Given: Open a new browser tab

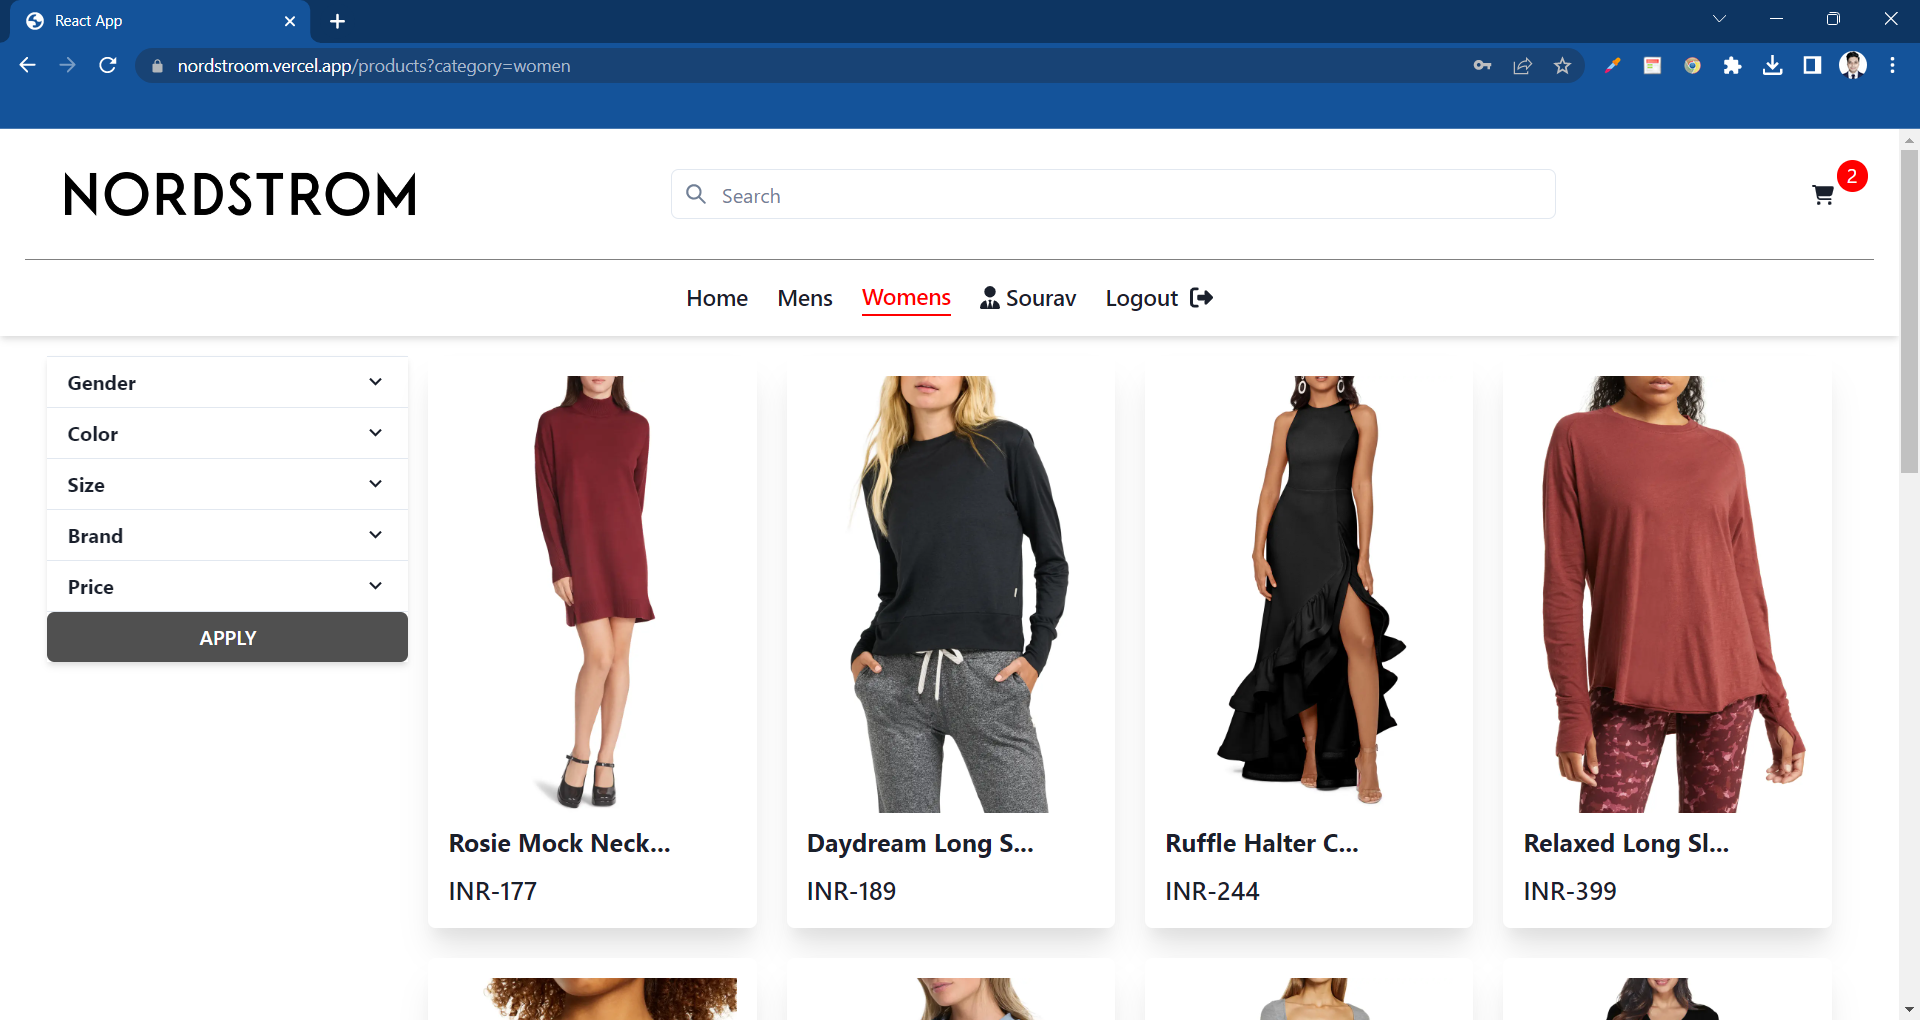Looking at the screenshot, I should pos(337,21).
